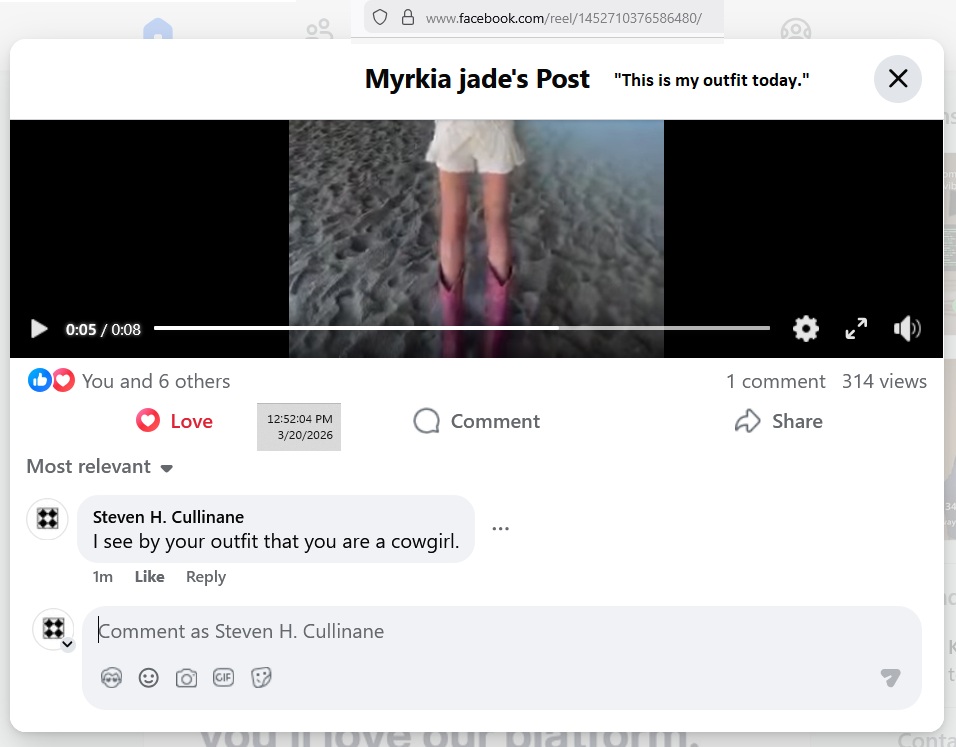956x747 pixels.
Task: Open comment options three-dot menu
Action: coord(501,529)
